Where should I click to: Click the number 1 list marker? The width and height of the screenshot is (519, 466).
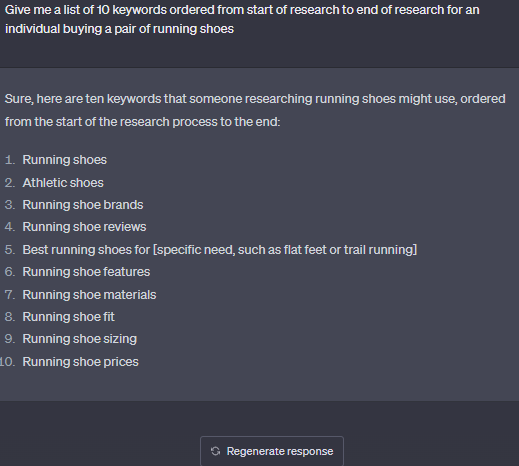click(x=10, y=160)
